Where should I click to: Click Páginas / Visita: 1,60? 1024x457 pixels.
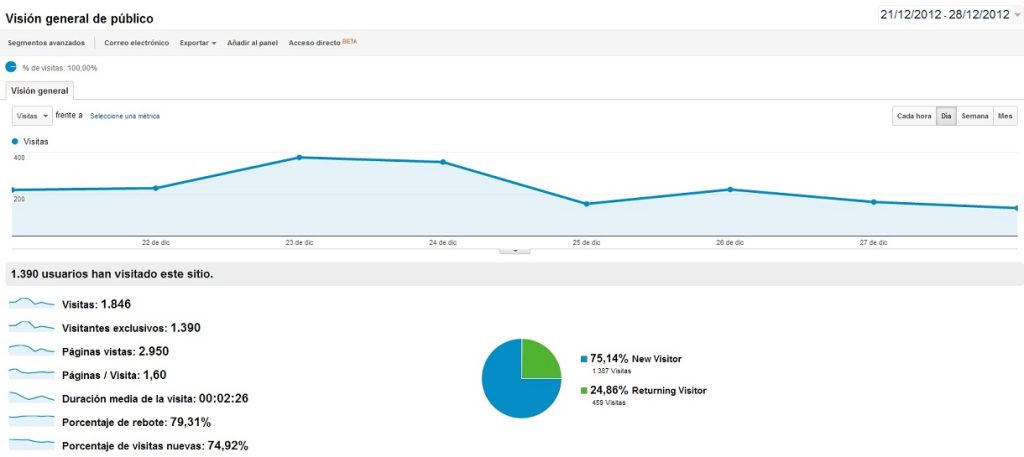pyautogui.click(x=114, y=375)
